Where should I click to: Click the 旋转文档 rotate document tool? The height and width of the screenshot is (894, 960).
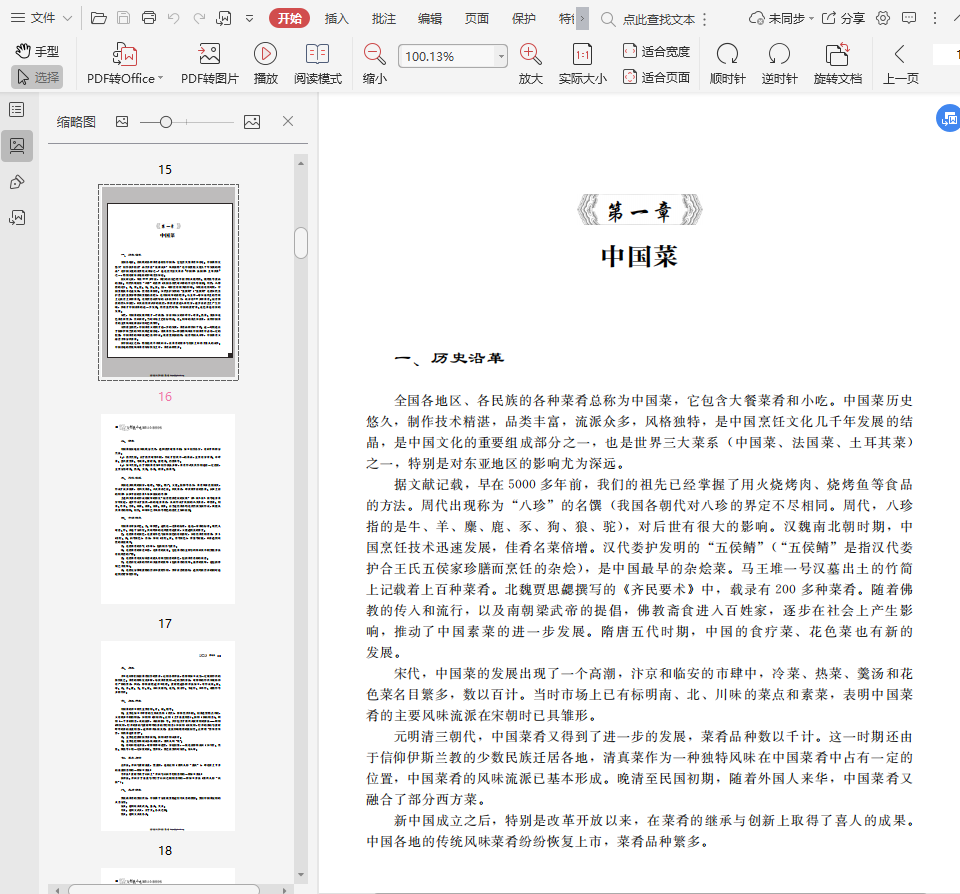(x=838, y=63)
